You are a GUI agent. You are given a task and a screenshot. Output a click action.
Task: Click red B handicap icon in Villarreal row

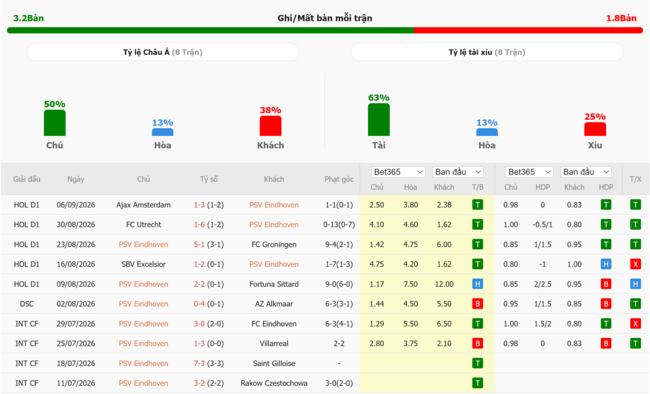point(606,343)
